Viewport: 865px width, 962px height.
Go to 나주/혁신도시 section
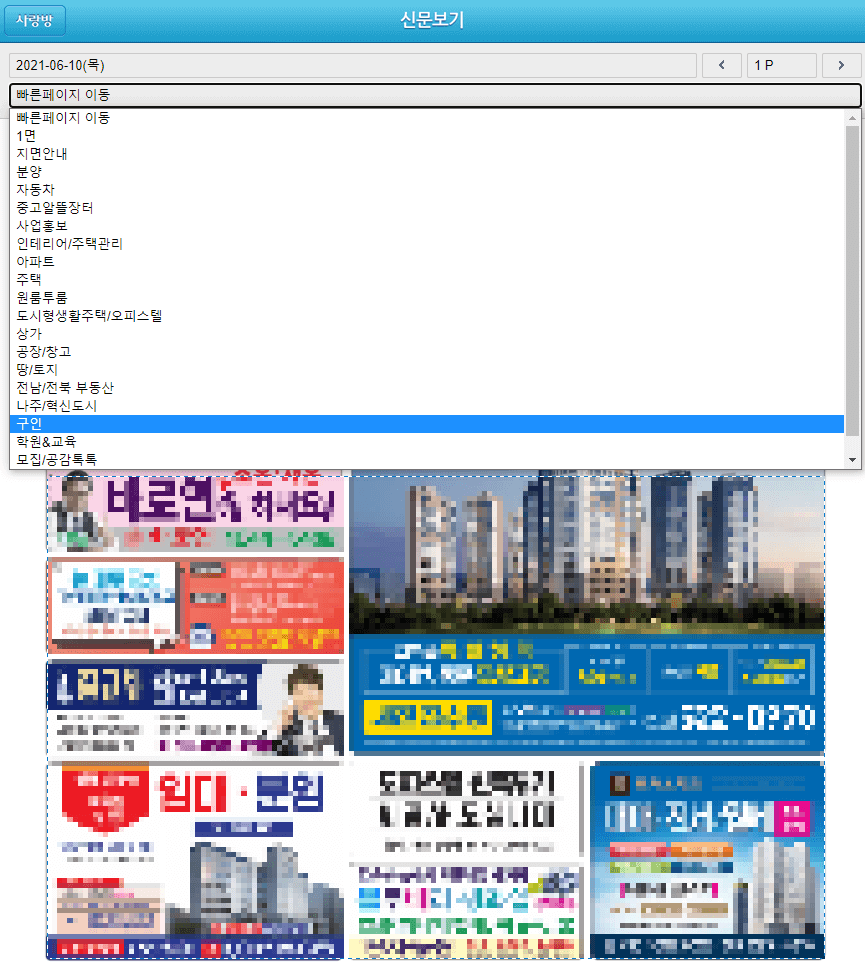coord(426,406)
